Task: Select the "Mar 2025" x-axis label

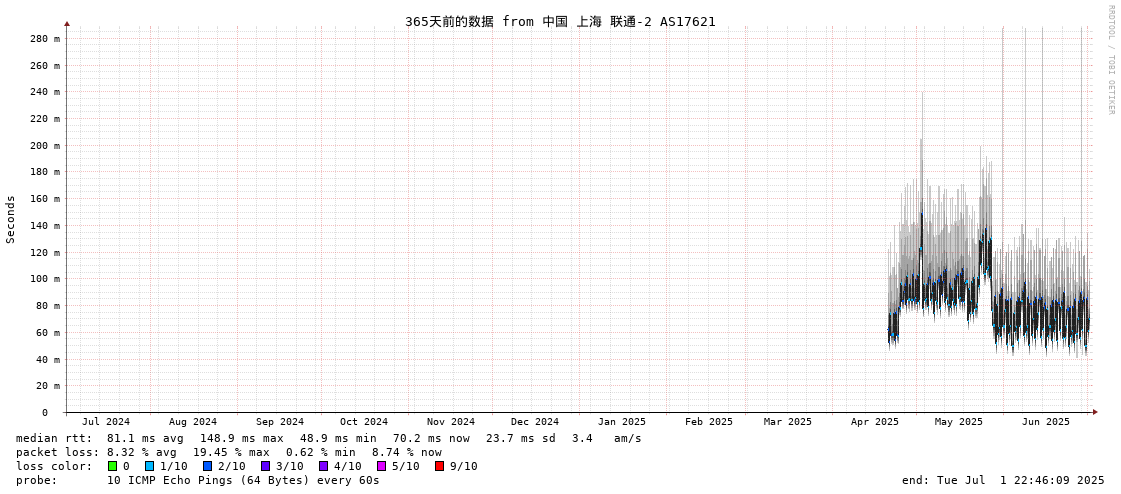Action: tap(788, 422)
